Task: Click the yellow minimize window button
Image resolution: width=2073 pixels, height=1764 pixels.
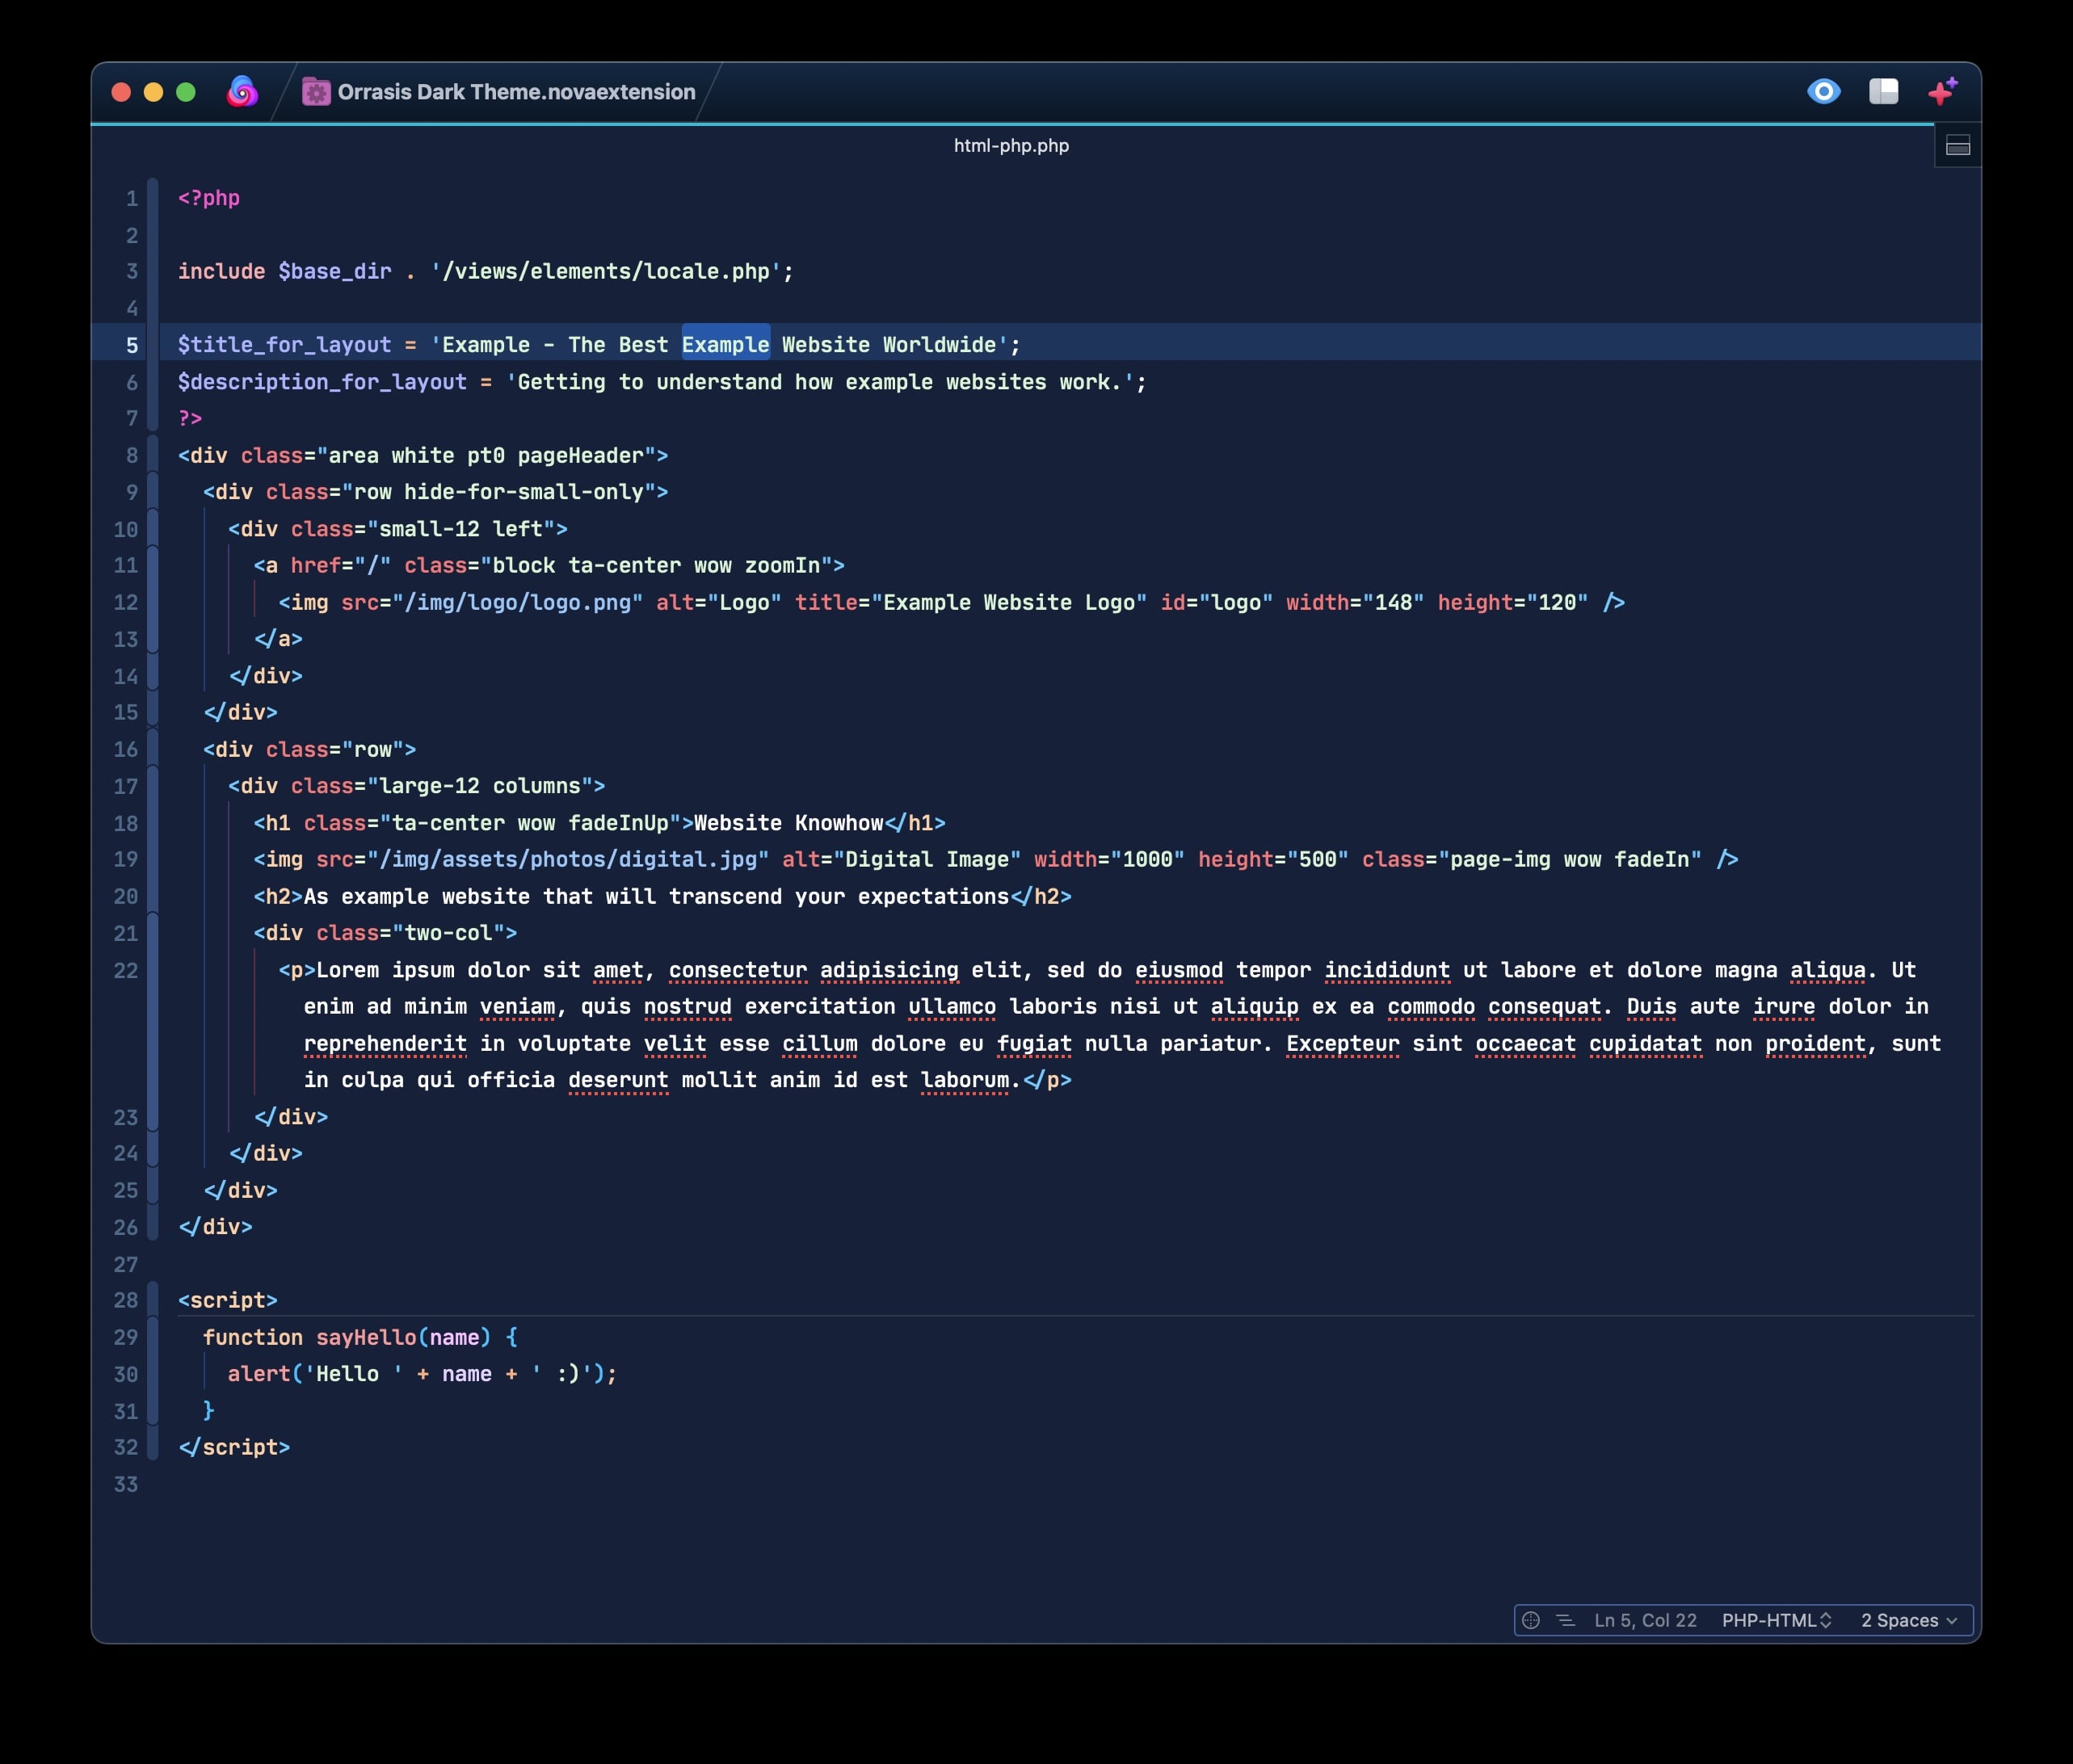Action: 153,92
